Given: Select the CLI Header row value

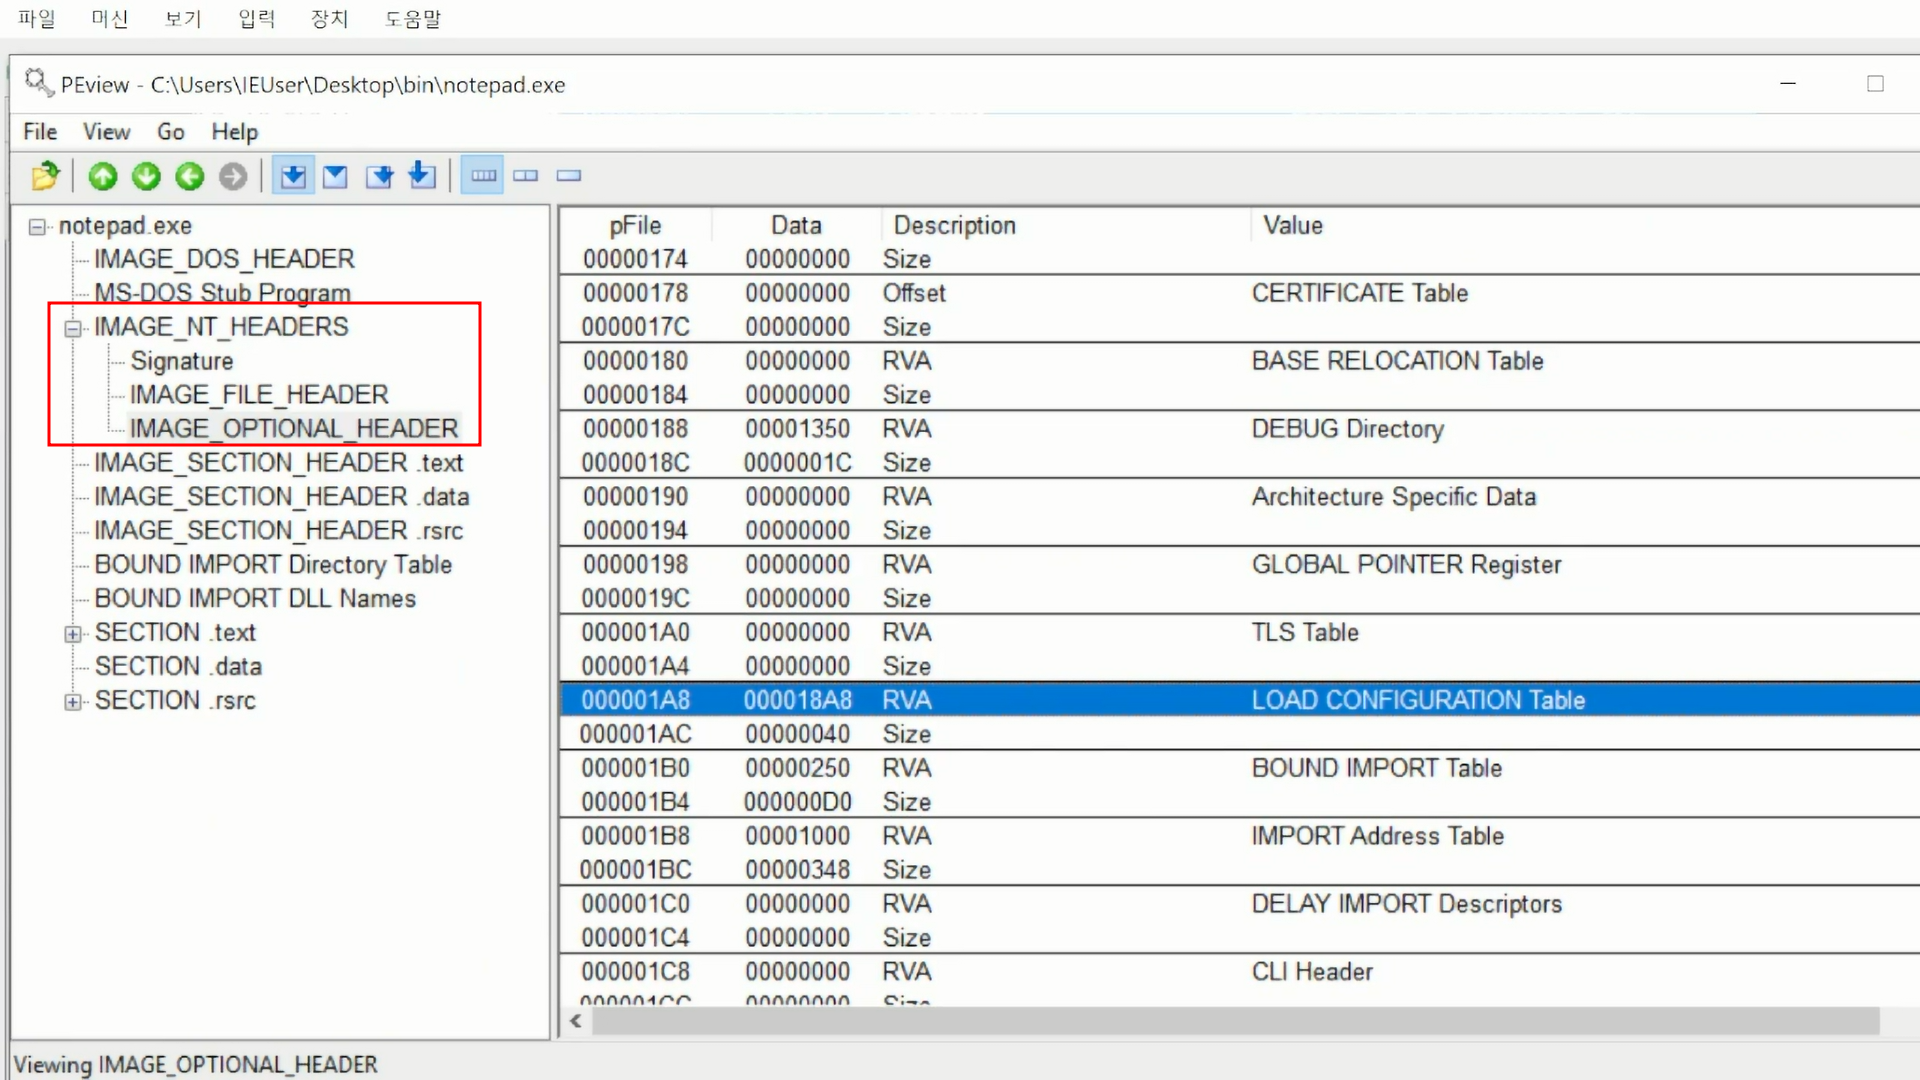Looking at the screenshot, I should point(1312,972).
